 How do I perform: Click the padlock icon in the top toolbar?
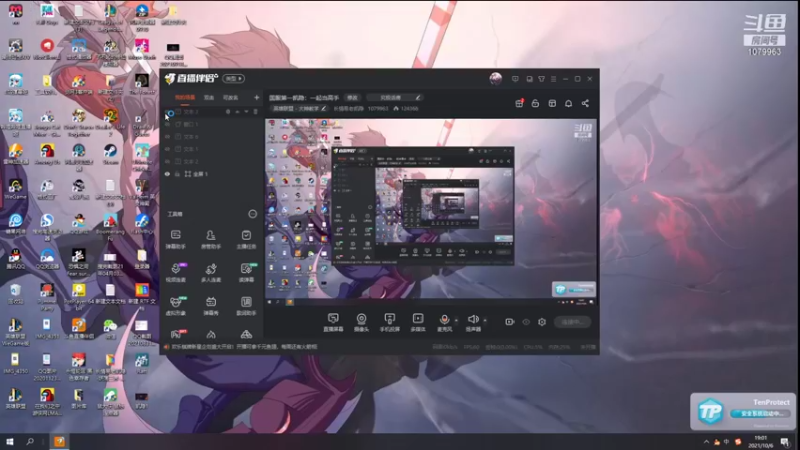535,103
